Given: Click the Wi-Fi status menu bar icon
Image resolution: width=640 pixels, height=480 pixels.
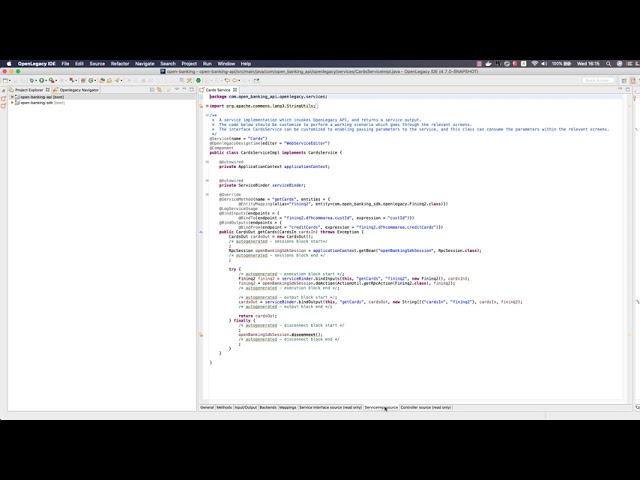Looking at the screenshot, I should pyautogui.click(x=534, y=64).
